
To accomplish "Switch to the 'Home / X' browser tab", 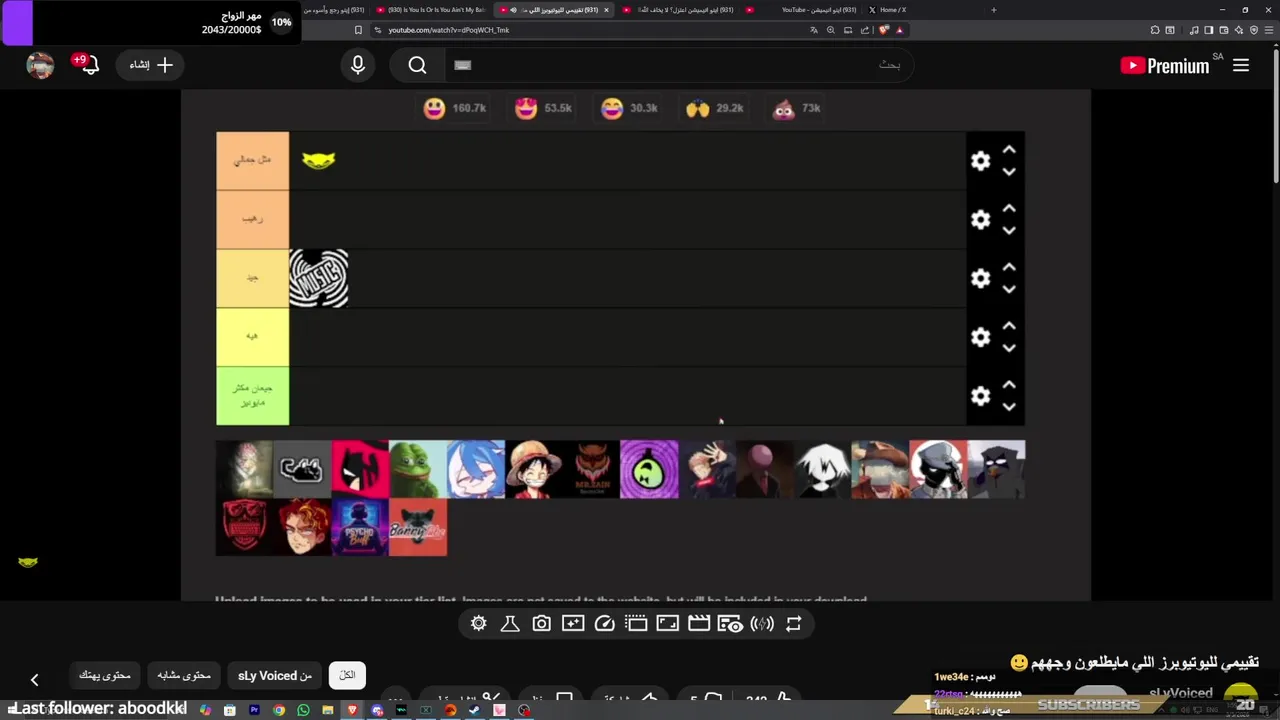I will point(891,10).
